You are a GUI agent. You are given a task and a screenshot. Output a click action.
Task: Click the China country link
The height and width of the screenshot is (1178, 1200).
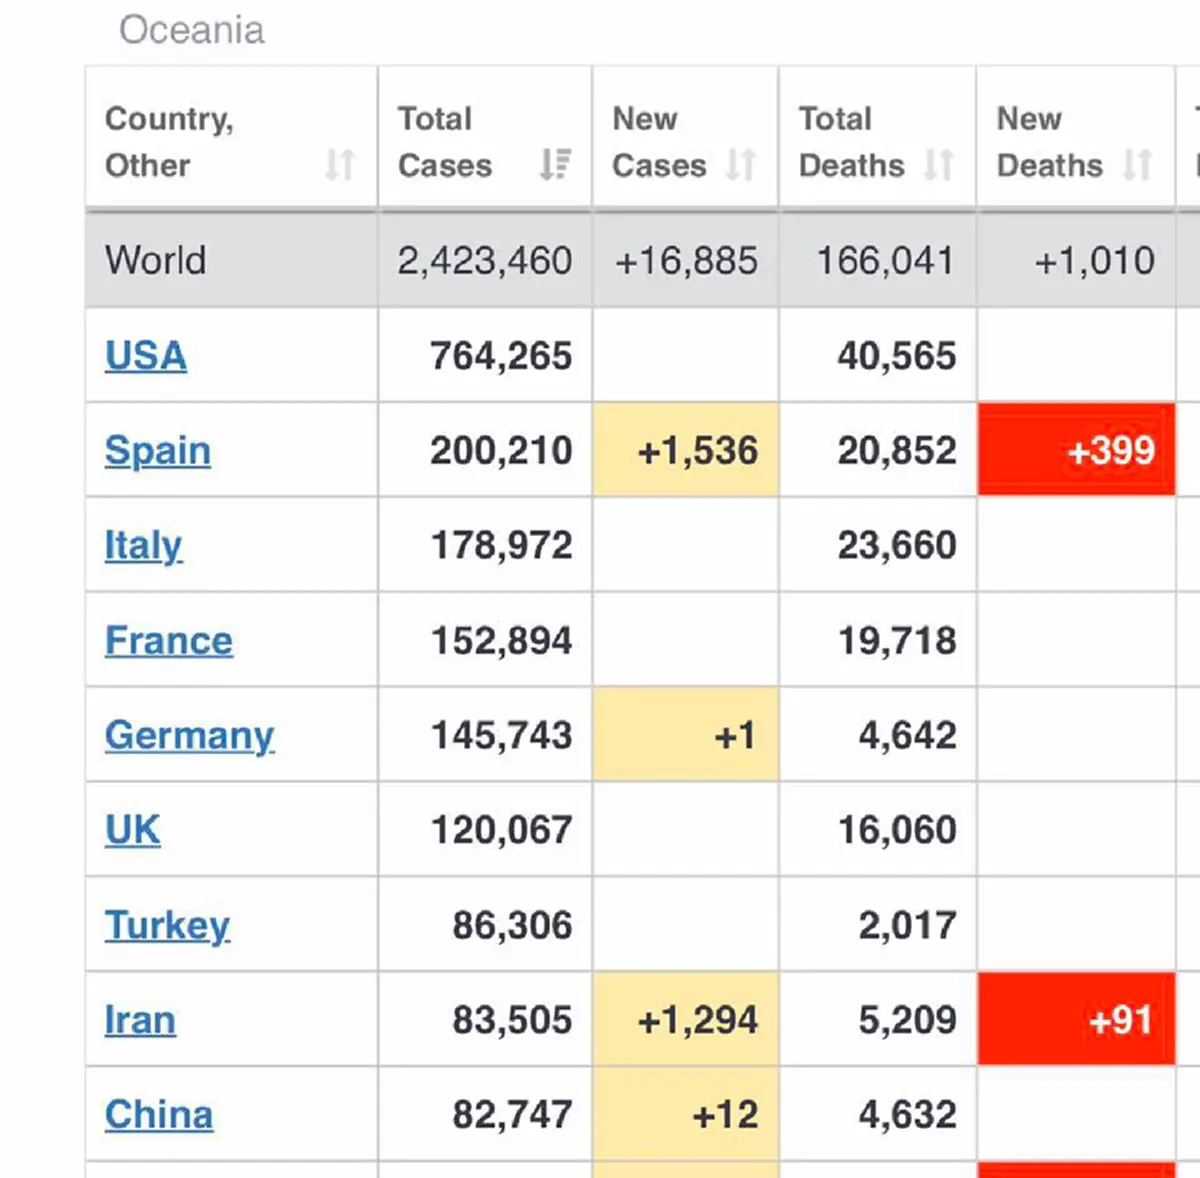click(x=159, y=1115)
